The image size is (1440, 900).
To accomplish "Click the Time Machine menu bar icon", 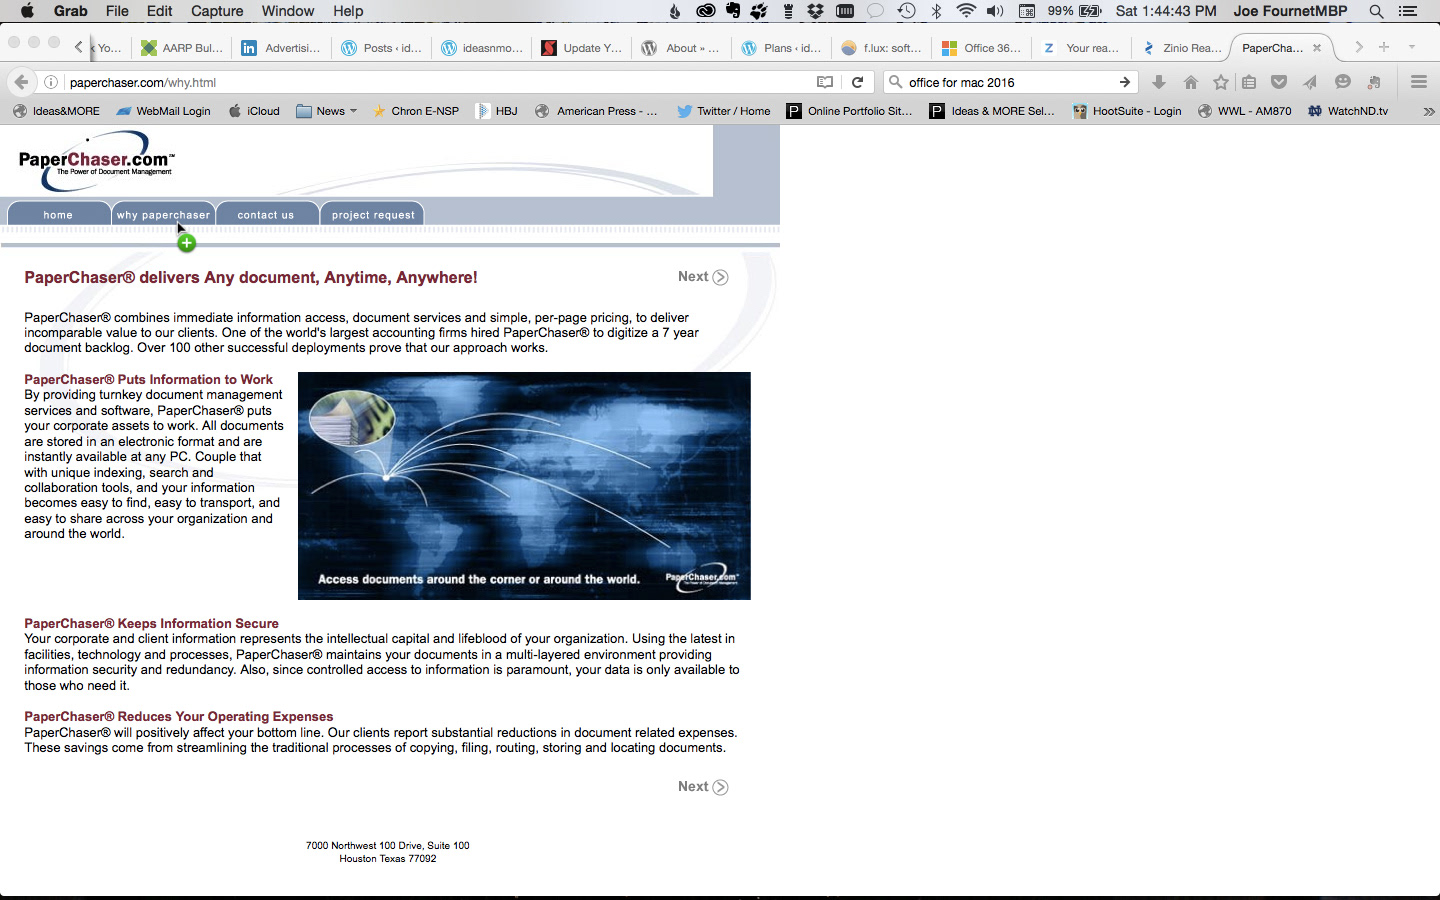I will click(906, 11).
